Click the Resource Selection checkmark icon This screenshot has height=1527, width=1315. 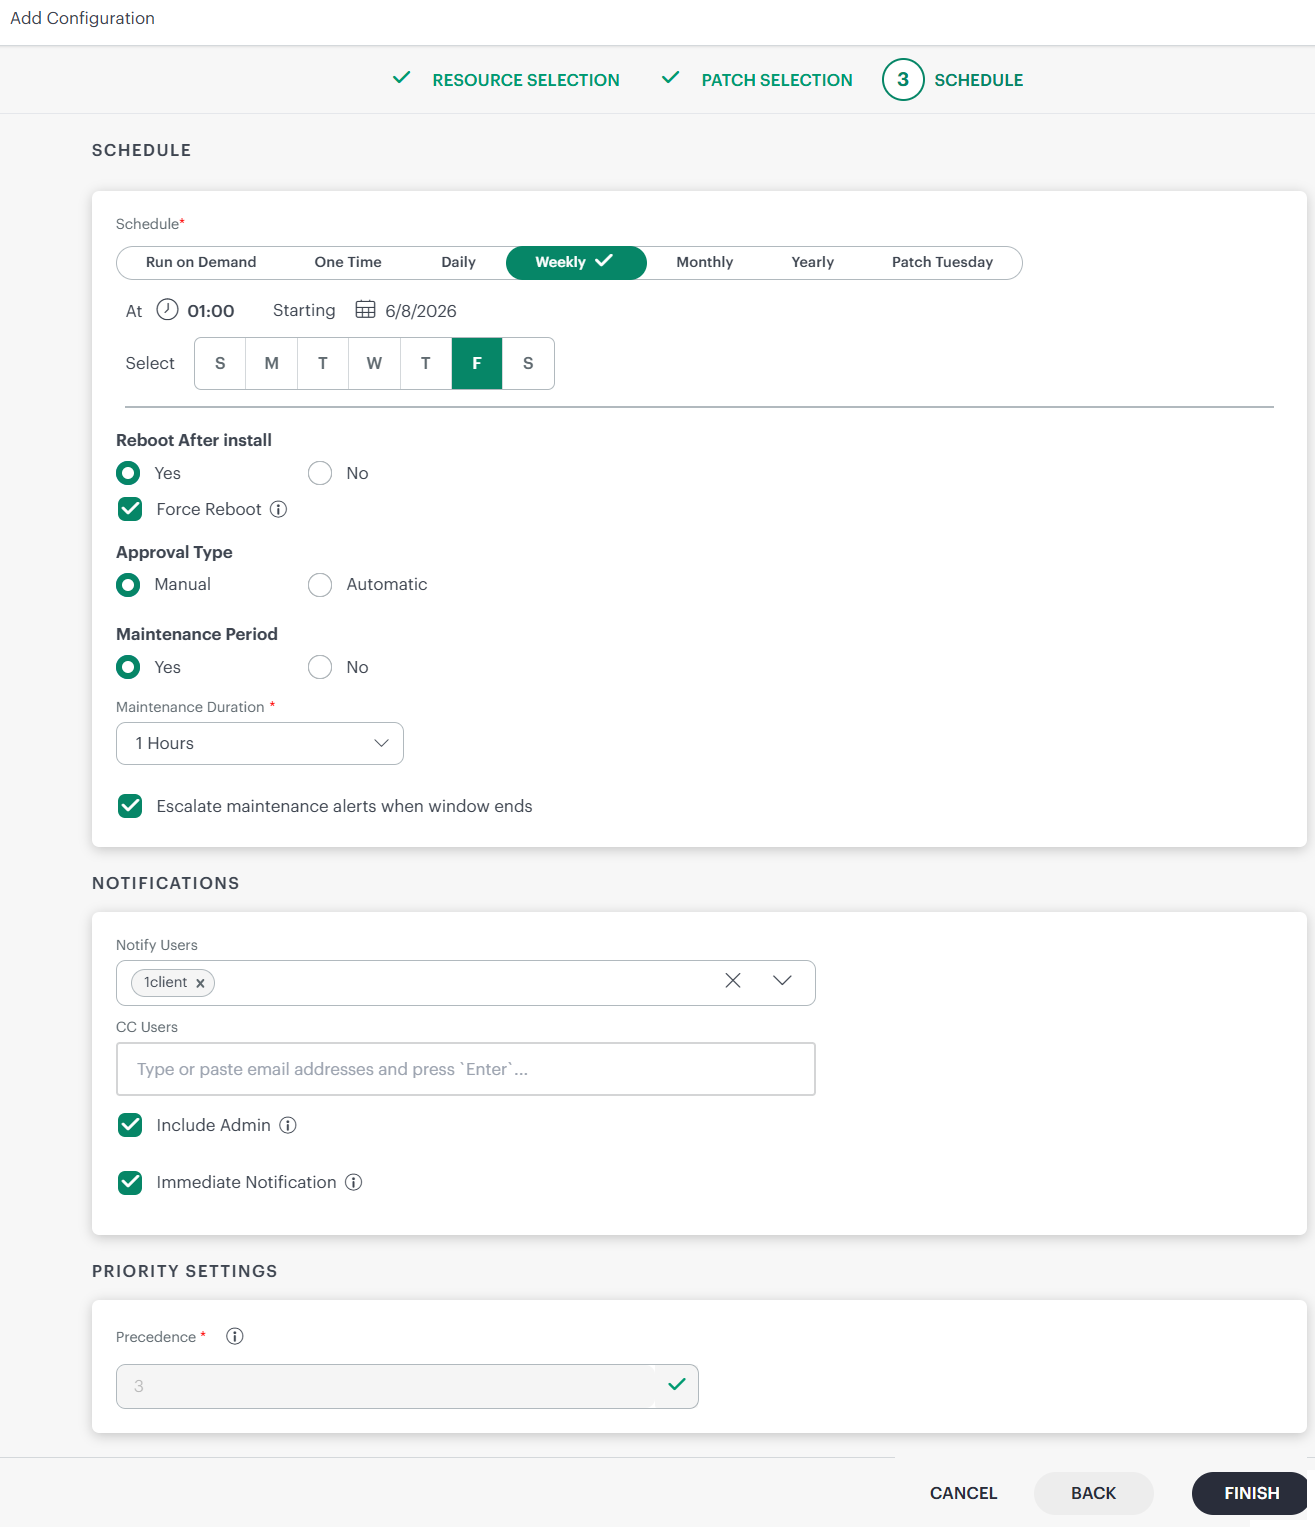click(x=402, y=78)
